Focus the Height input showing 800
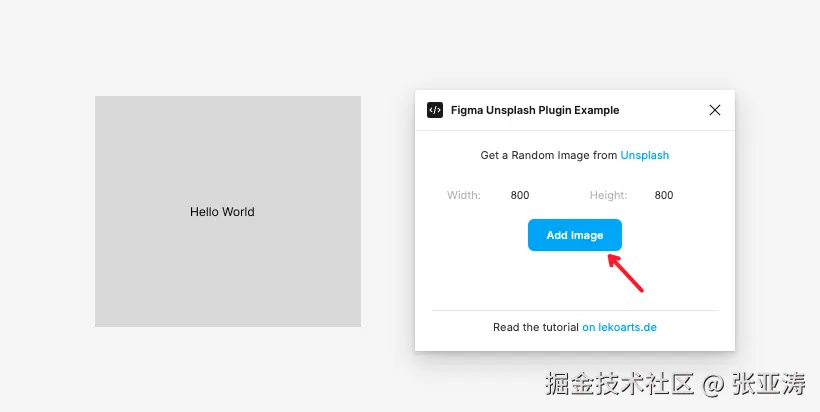820x412 pixels. [664, 196]
